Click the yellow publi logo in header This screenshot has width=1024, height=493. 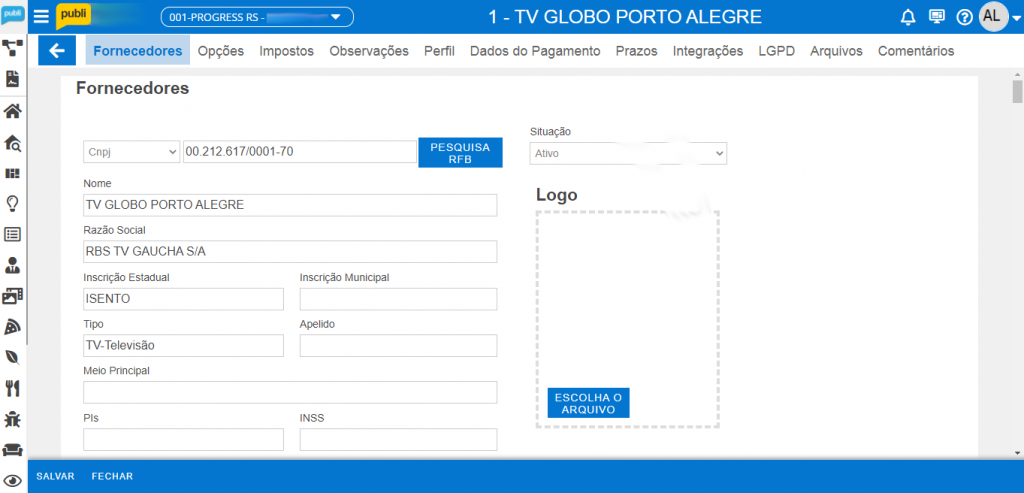coord(73,16)
